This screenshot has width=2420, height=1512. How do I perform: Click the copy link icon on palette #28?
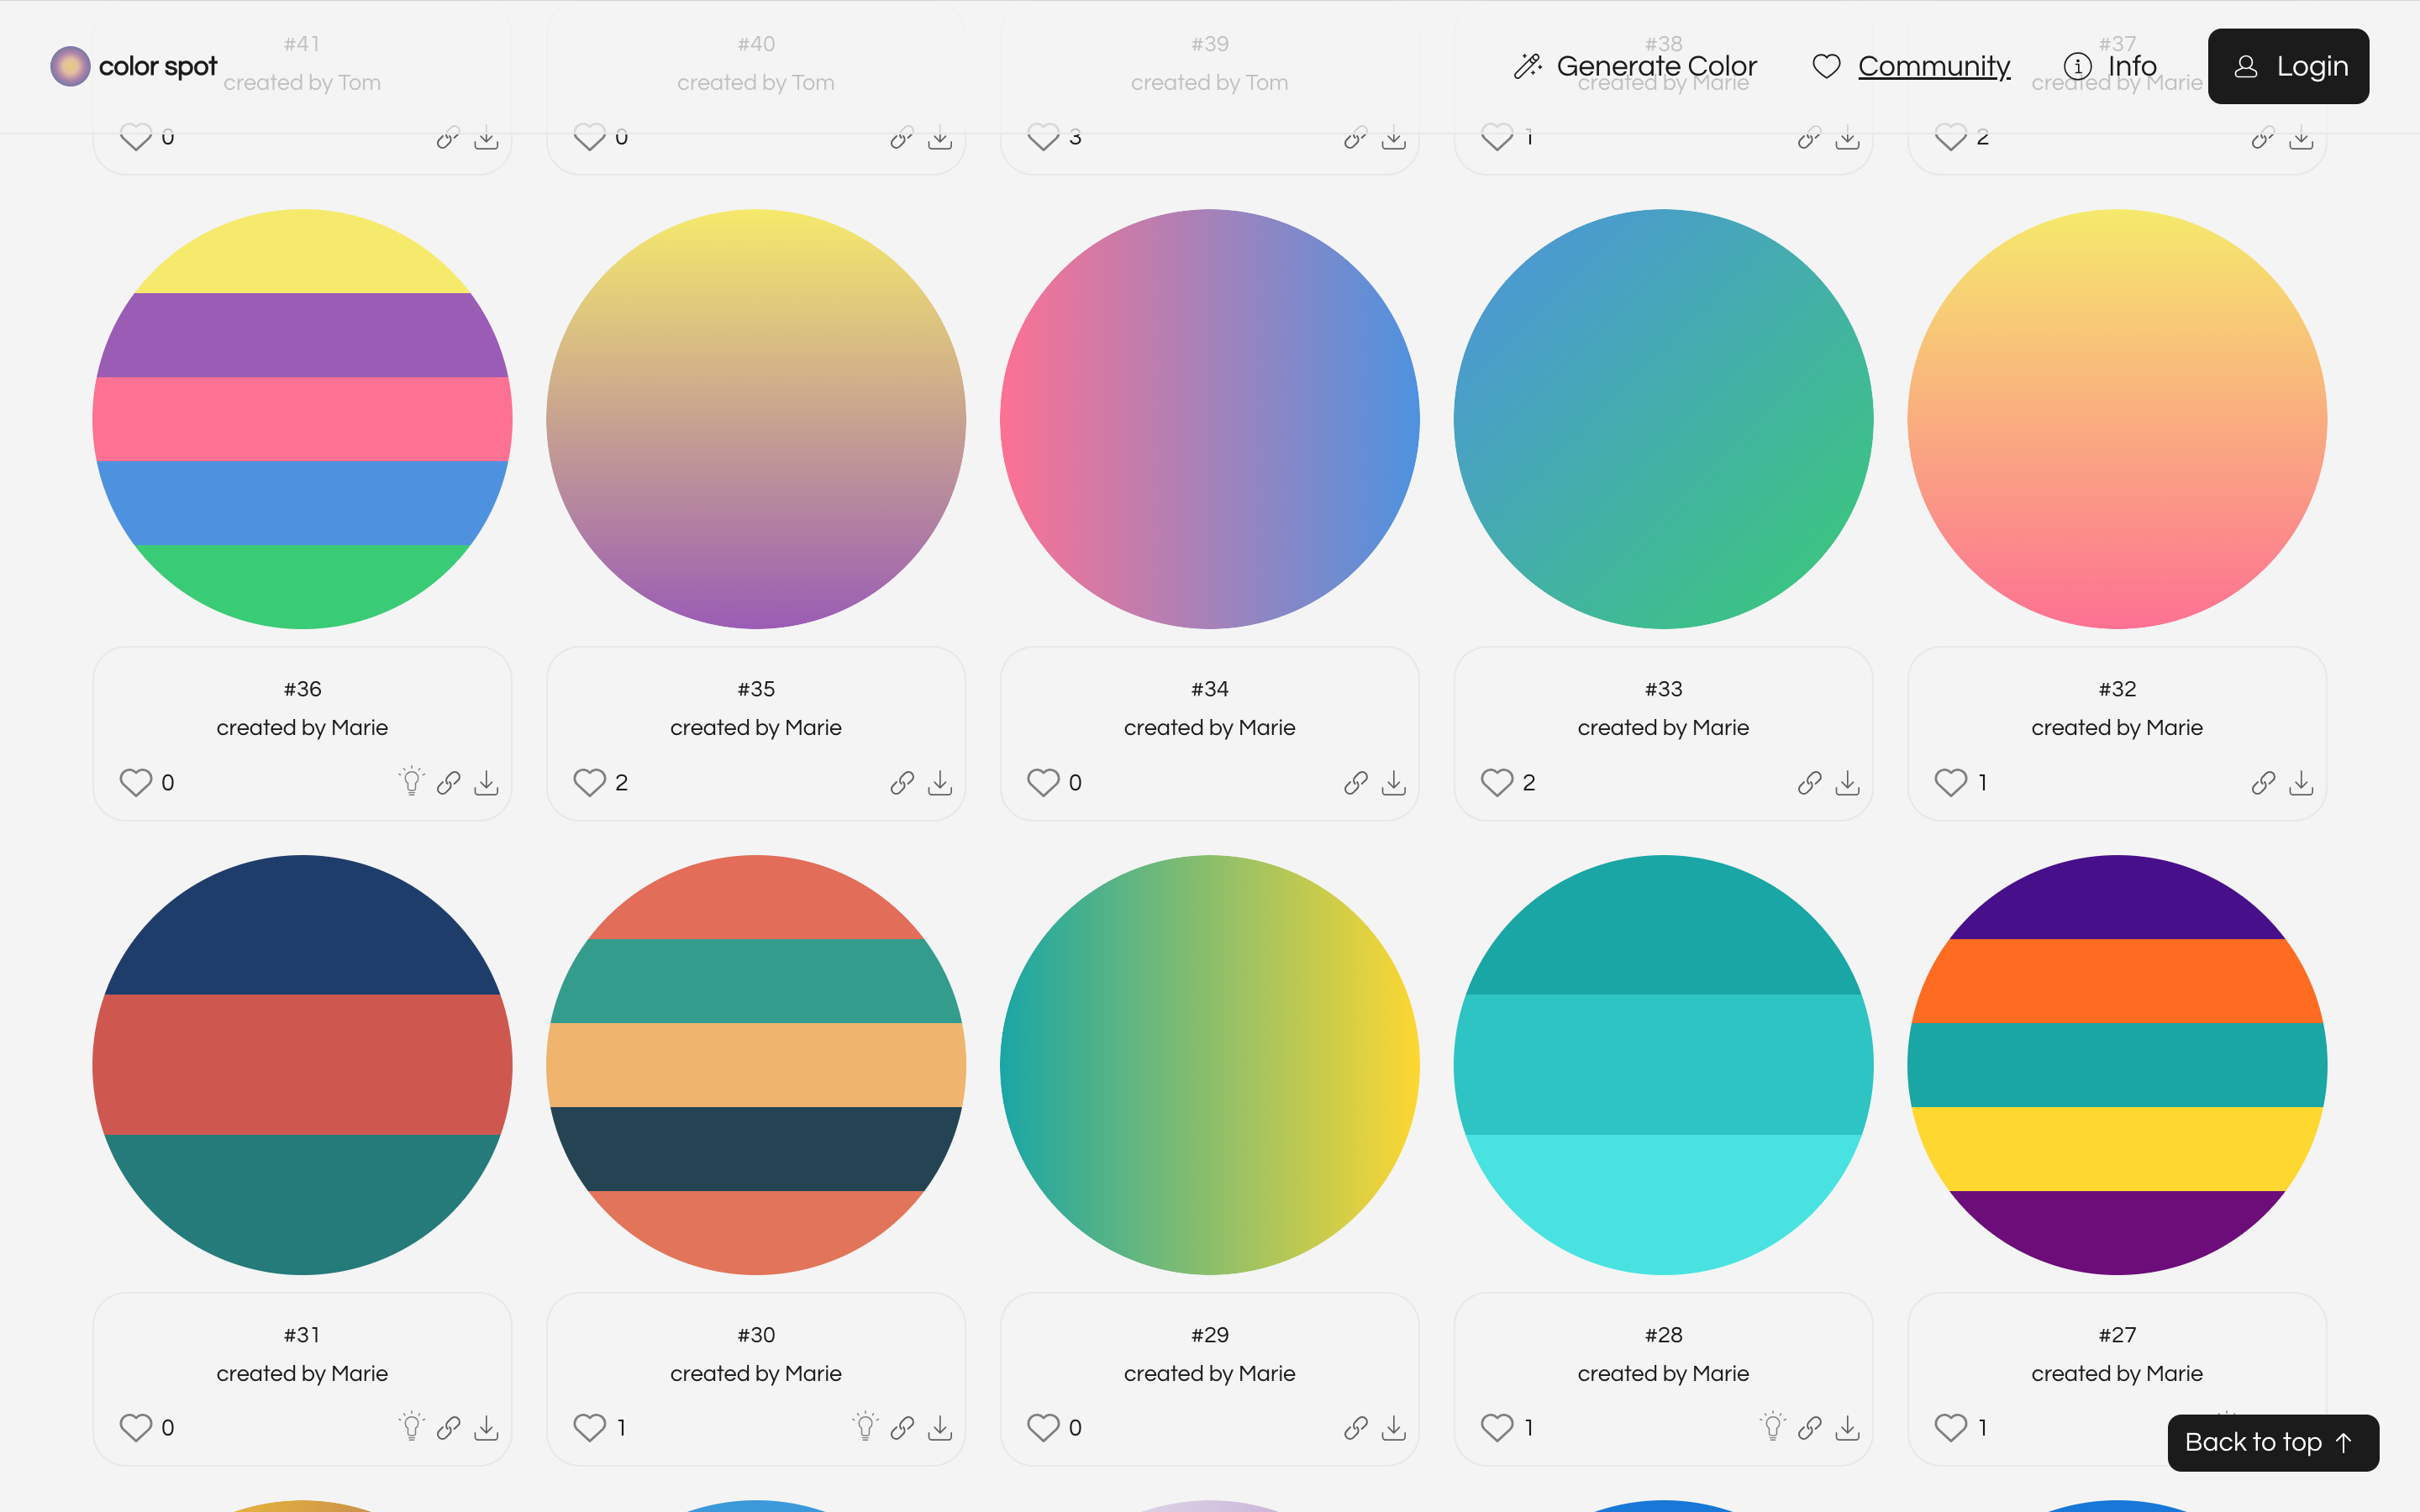point(1809,1427)
